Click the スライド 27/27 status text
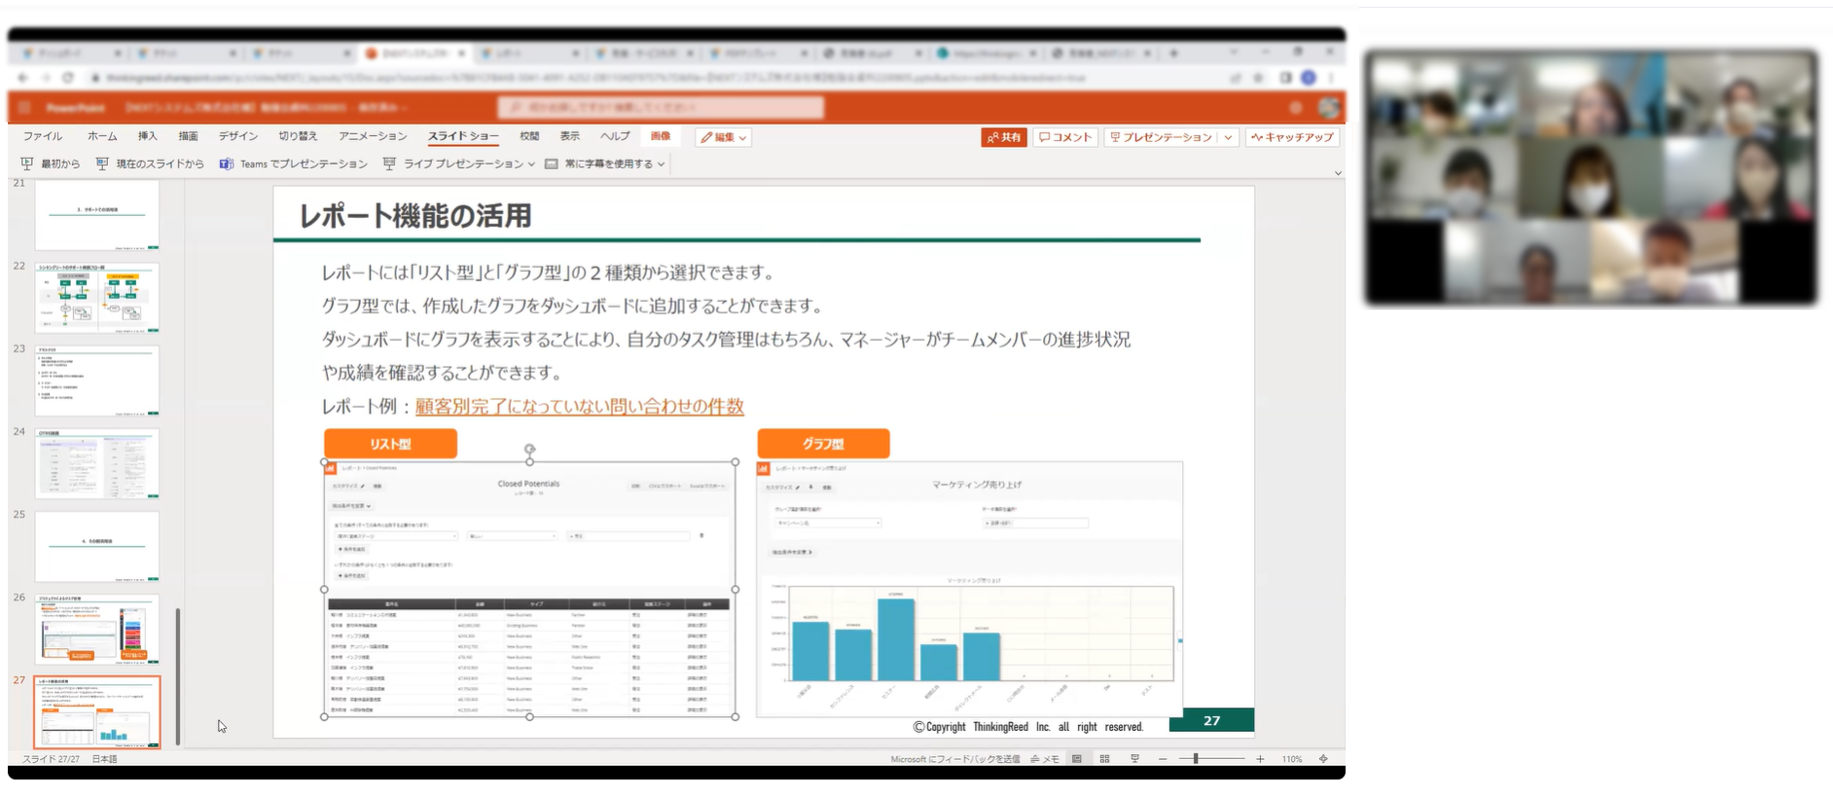The image size is (1833, 798). [x=50, y=759]
